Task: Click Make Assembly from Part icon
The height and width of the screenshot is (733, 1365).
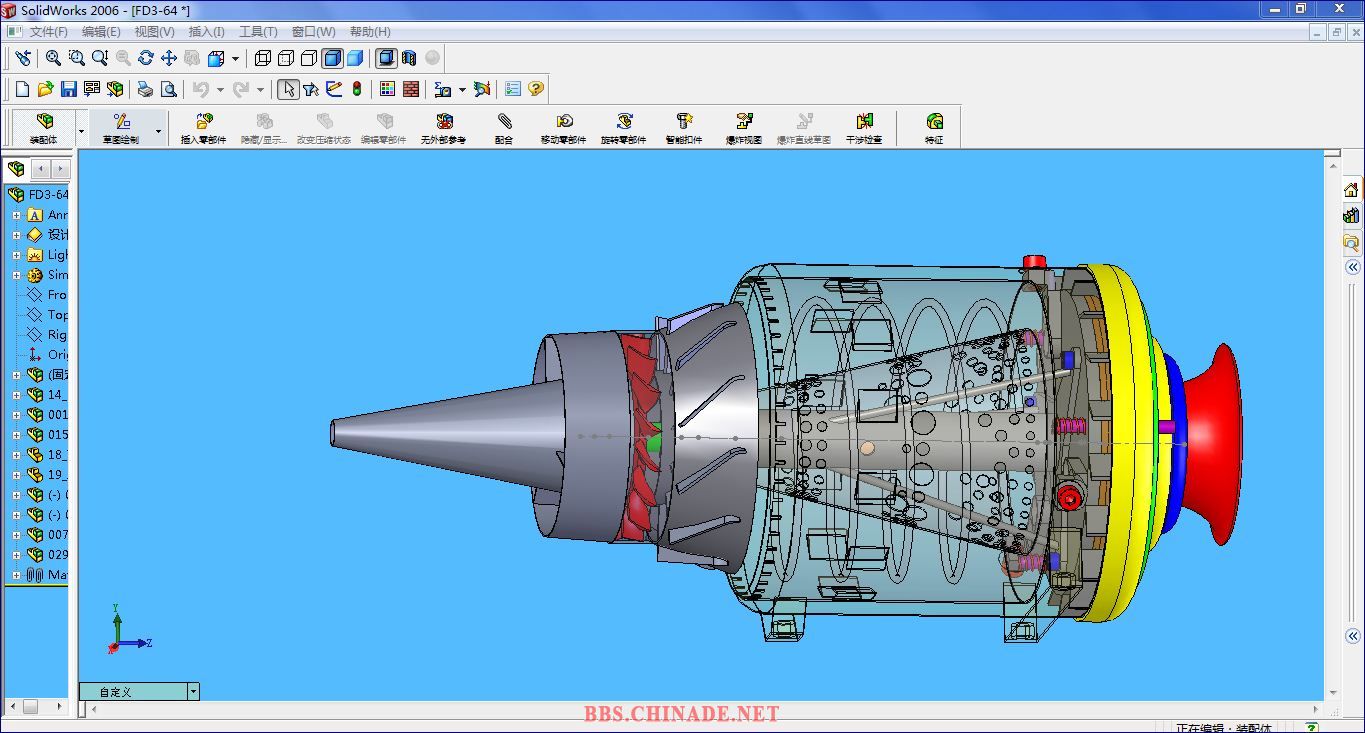Action: point(115,89)
